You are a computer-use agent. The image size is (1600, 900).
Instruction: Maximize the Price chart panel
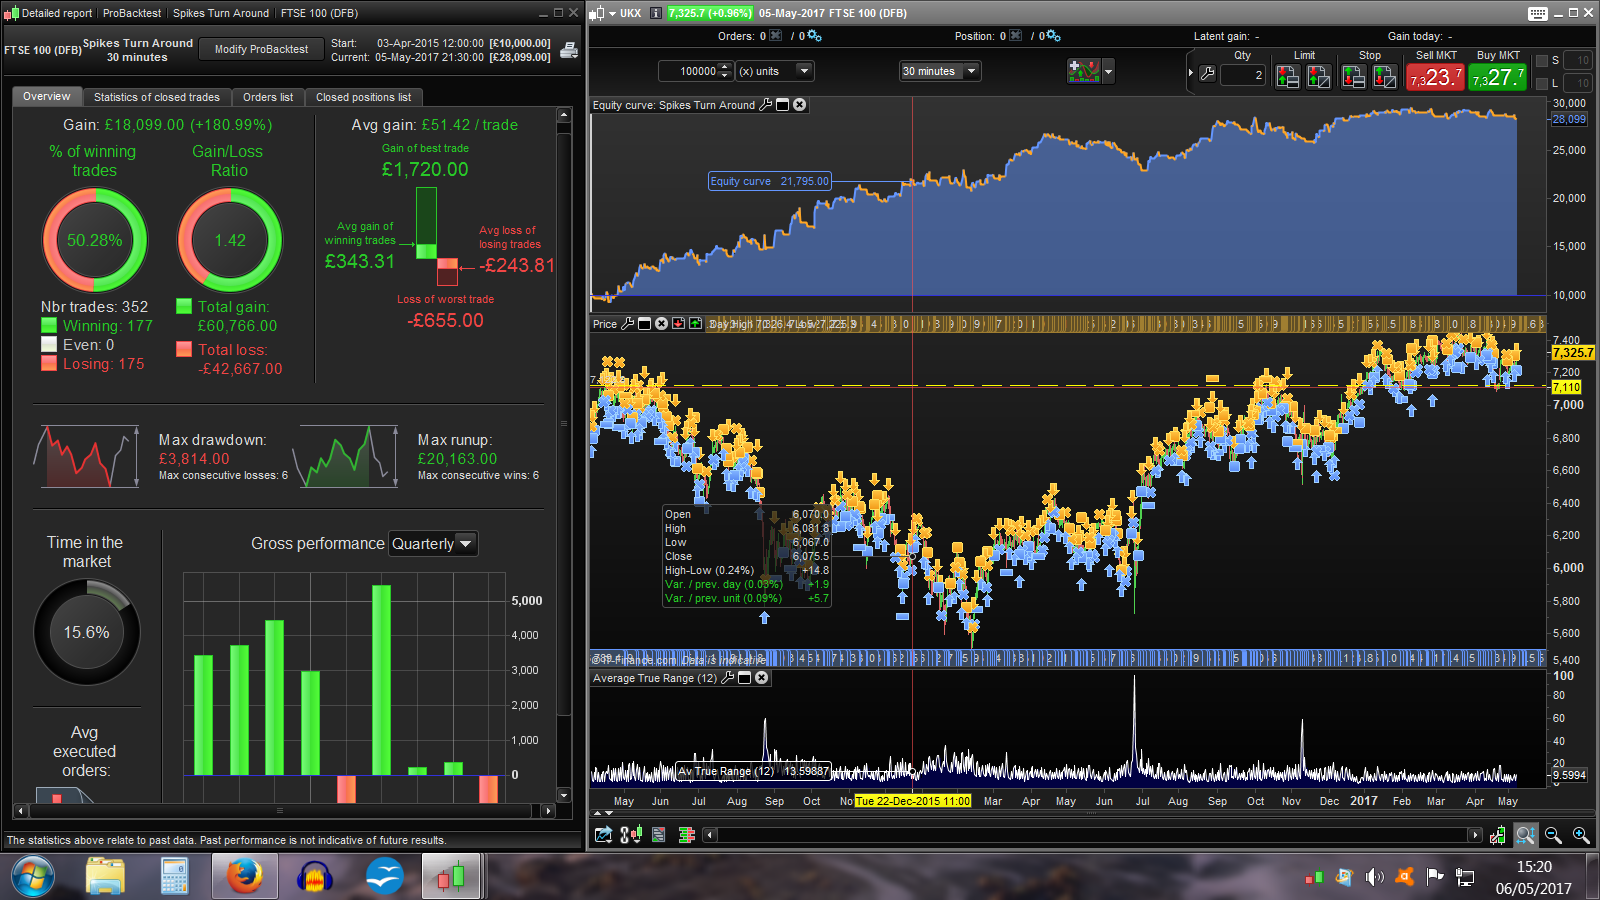[645, 323]
